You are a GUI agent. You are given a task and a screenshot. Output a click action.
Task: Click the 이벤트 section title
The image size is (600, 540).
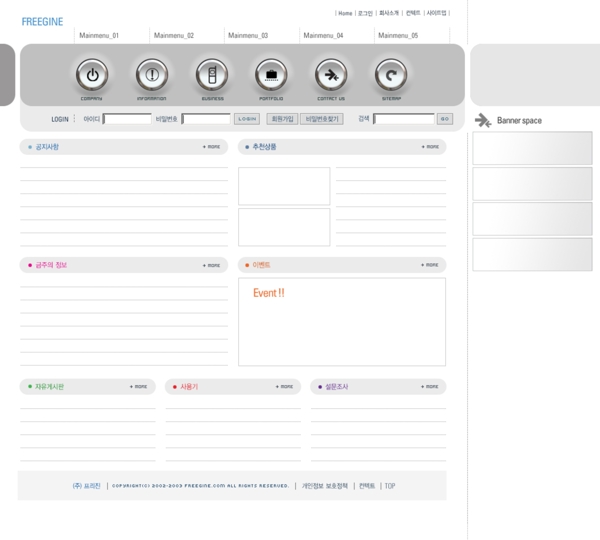[x=261, y=265]
